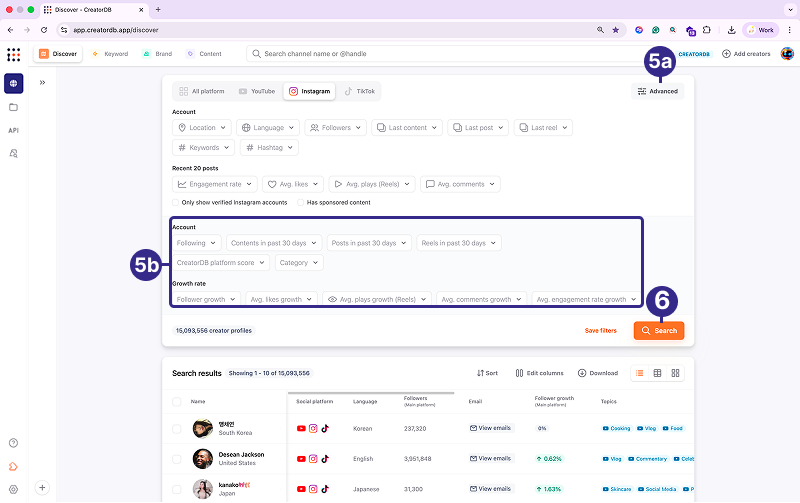The width and height of the screenshot is (800, 503).
Task: Expand the sidebar with double chevron
Action: tap(42, 82)
